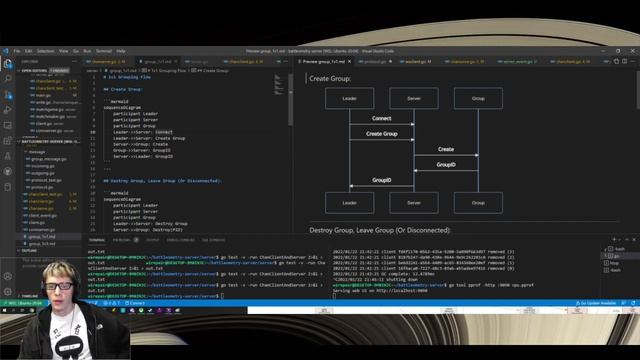
Task: Open the Manage gear icon
Action: click(7, 291)
